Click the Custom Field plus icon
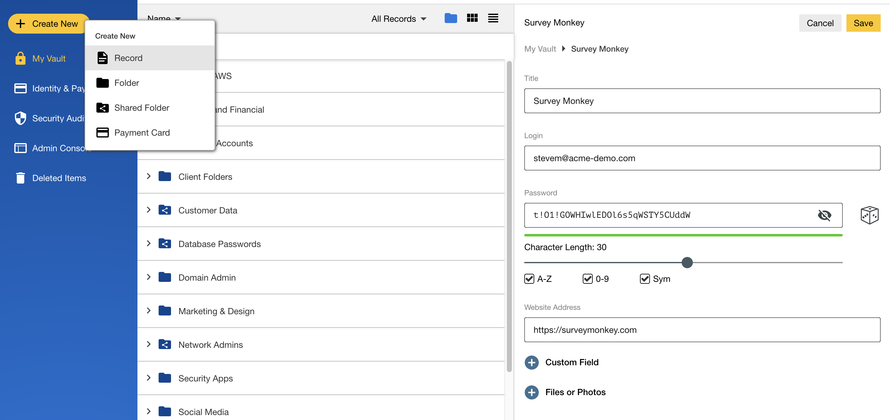890x420 pixels. coord(531,363)
